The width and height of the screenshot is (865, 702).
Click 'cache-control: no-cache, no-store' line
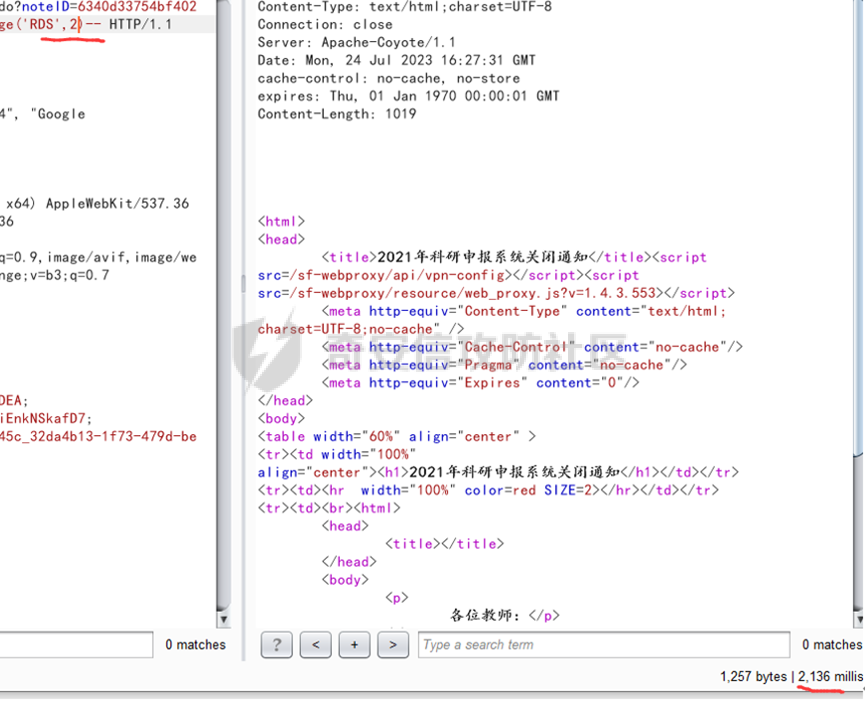pos(389,78)
